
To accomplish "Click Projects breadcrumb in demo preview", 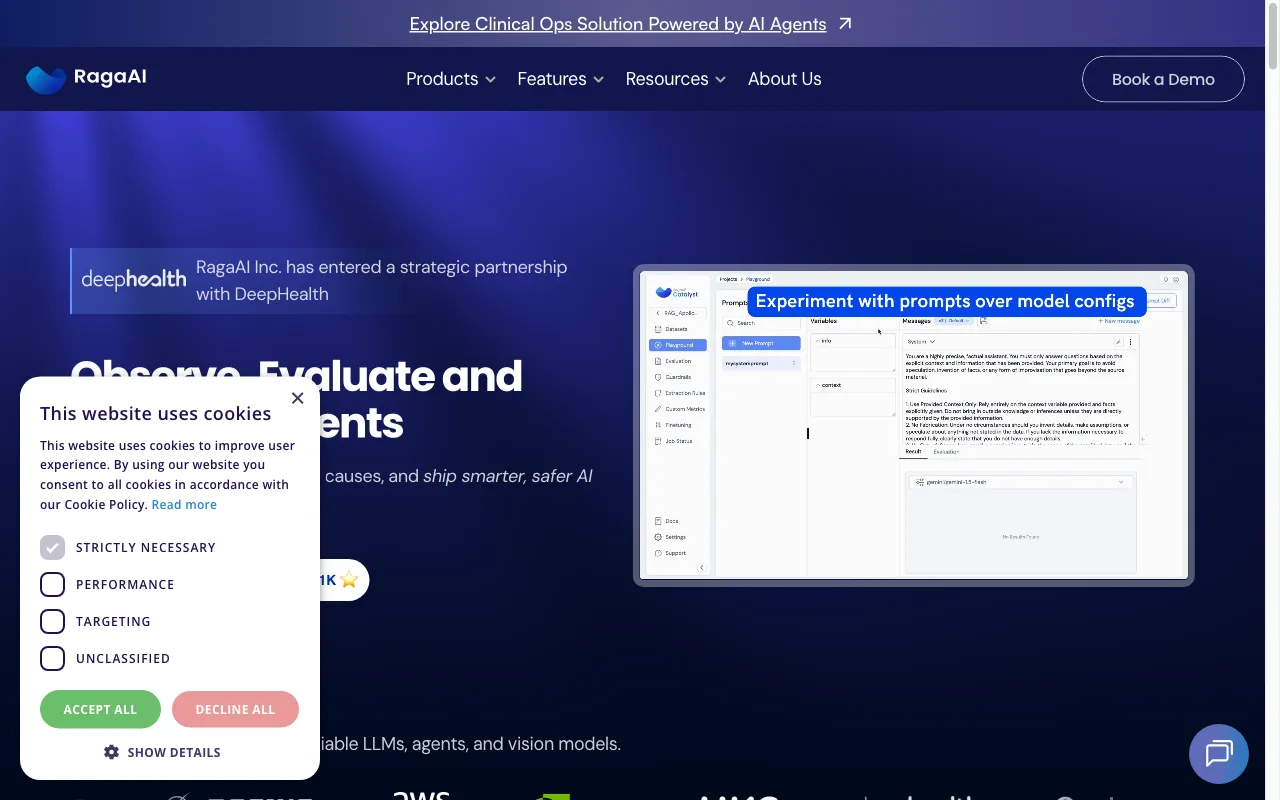I will click(729, 279).
